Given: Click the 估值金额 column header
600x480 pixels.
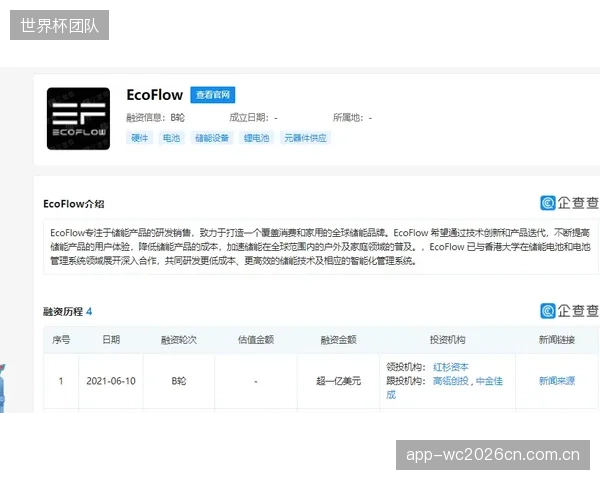Looking at the screenshot, I should pyautogui.click(x=256, y=340).
